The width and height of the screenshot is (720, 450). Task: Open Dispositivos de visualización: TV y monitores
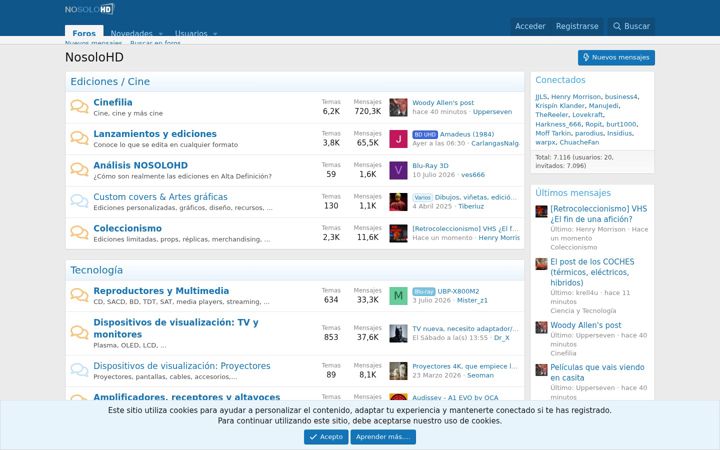click(176, 328)
